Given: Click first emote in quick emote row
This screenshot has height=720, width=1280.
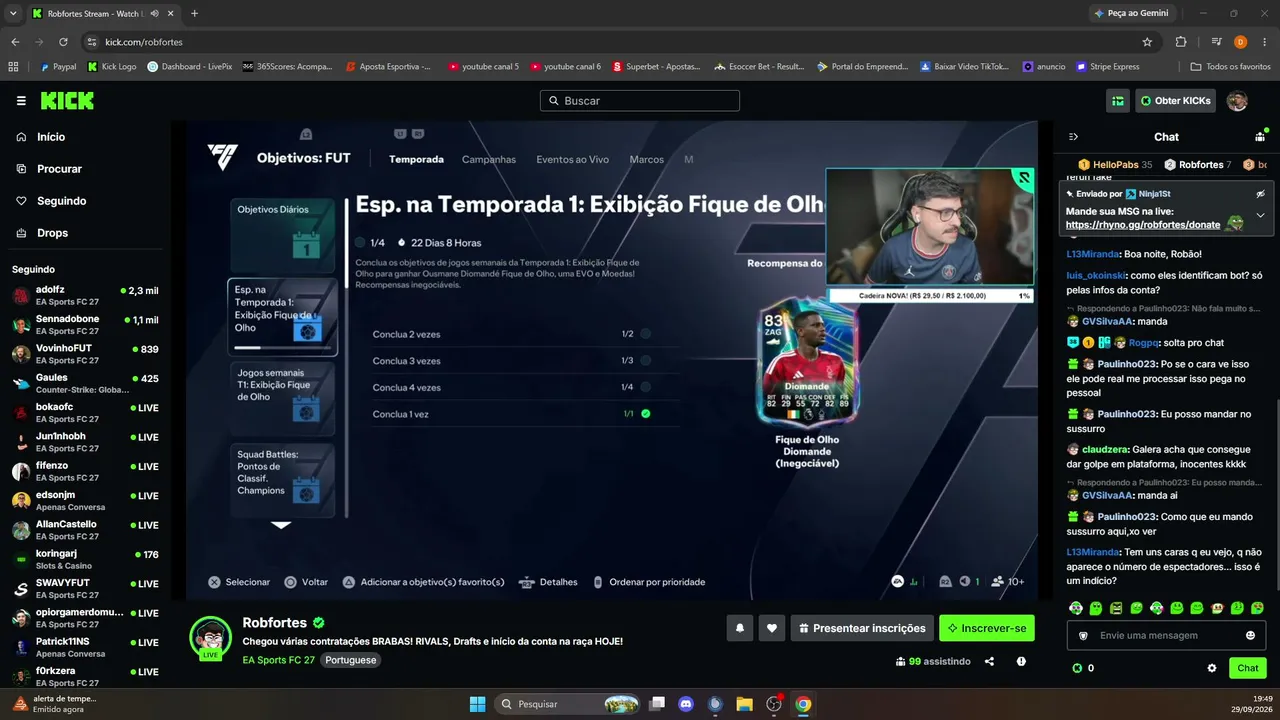Looking at the screenshot, I should (1076, 608).
